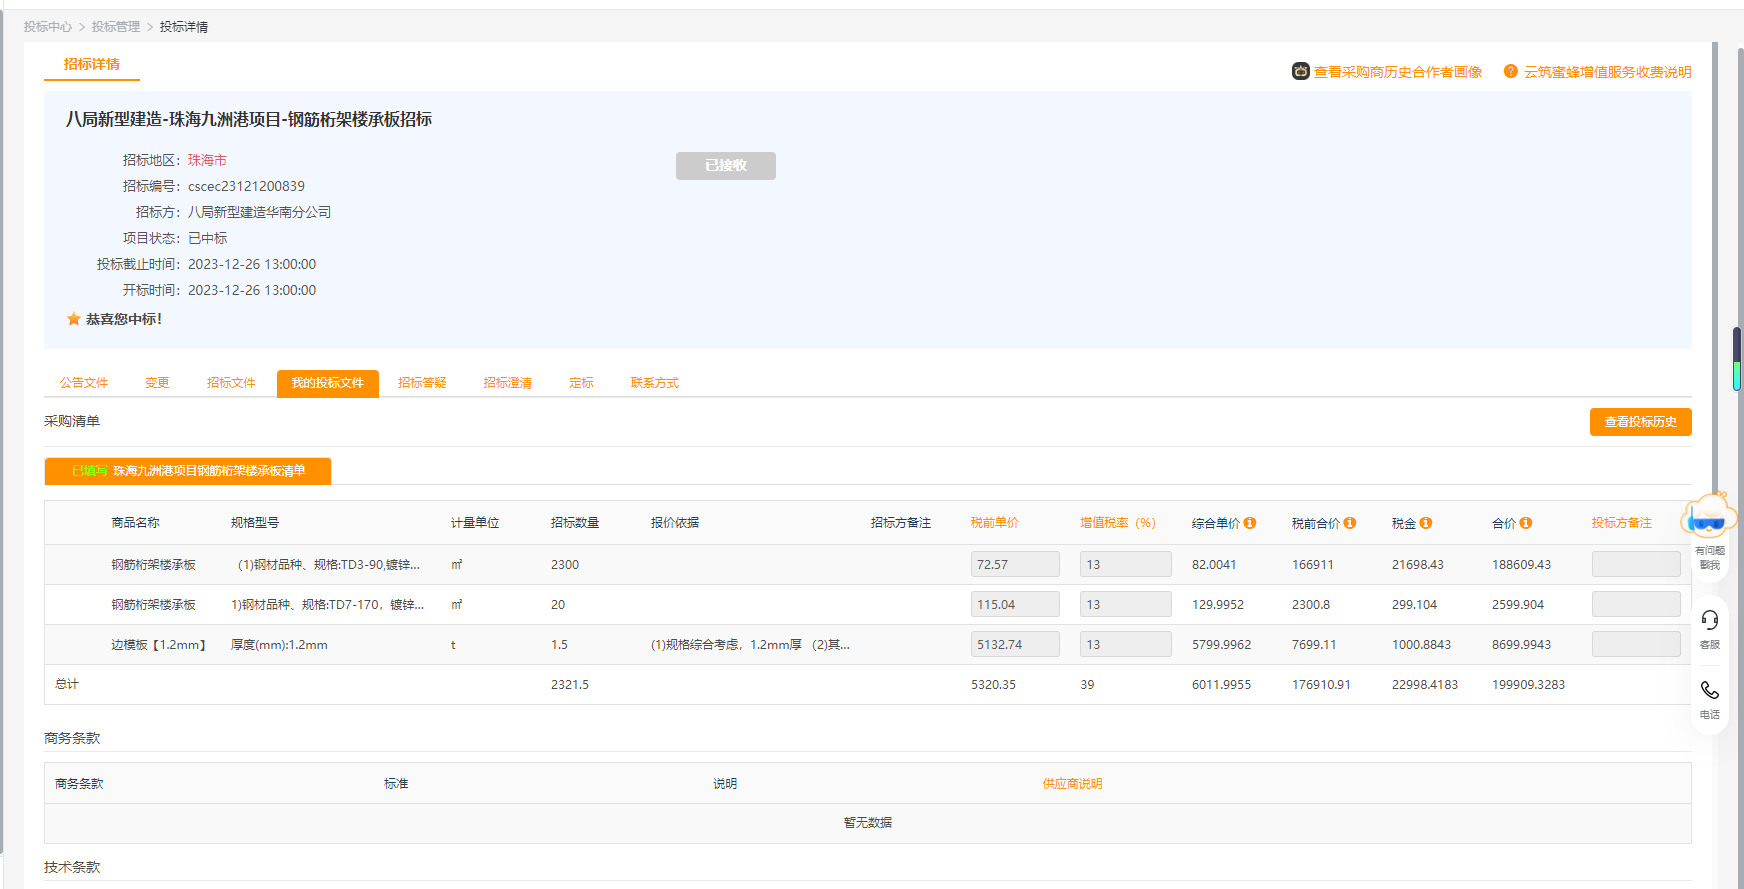Click bidder remark field in first row

pyautogui.click(x=1635, y=565)
